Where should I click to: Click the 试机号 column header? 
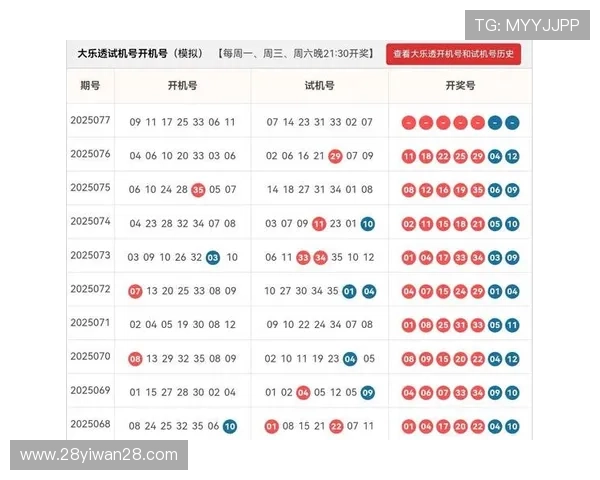(x=319, y=86)
